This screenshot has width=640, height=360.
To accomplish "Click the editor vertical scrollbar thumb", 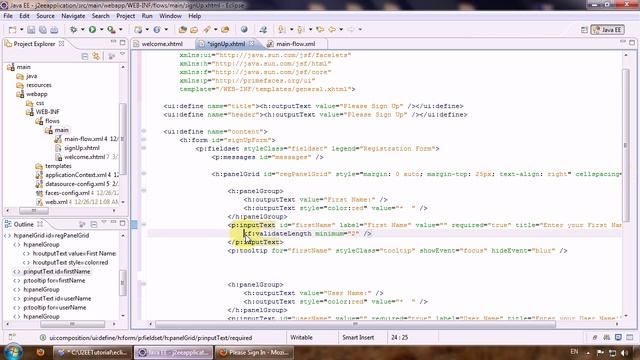I will pyautogui.click(x=626, y=145).
